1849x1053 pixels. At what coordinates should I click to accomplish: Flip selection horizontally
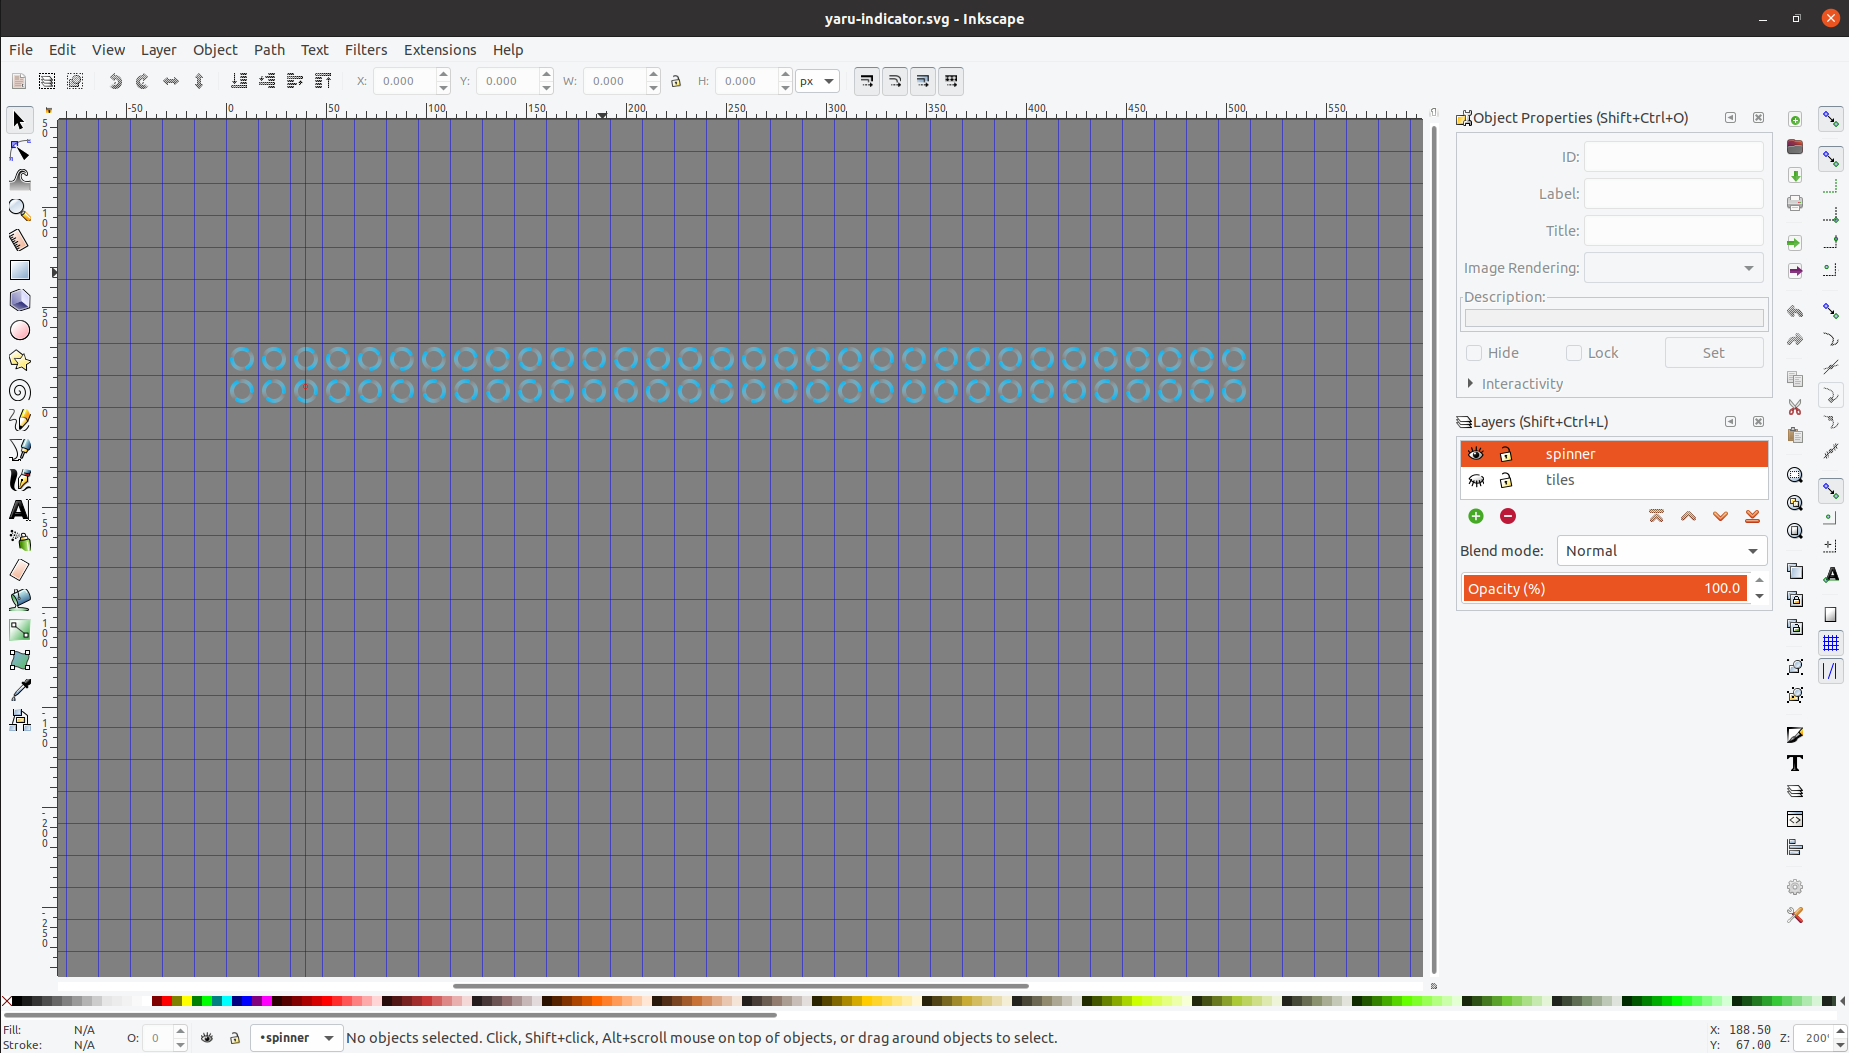pos(171,81)
